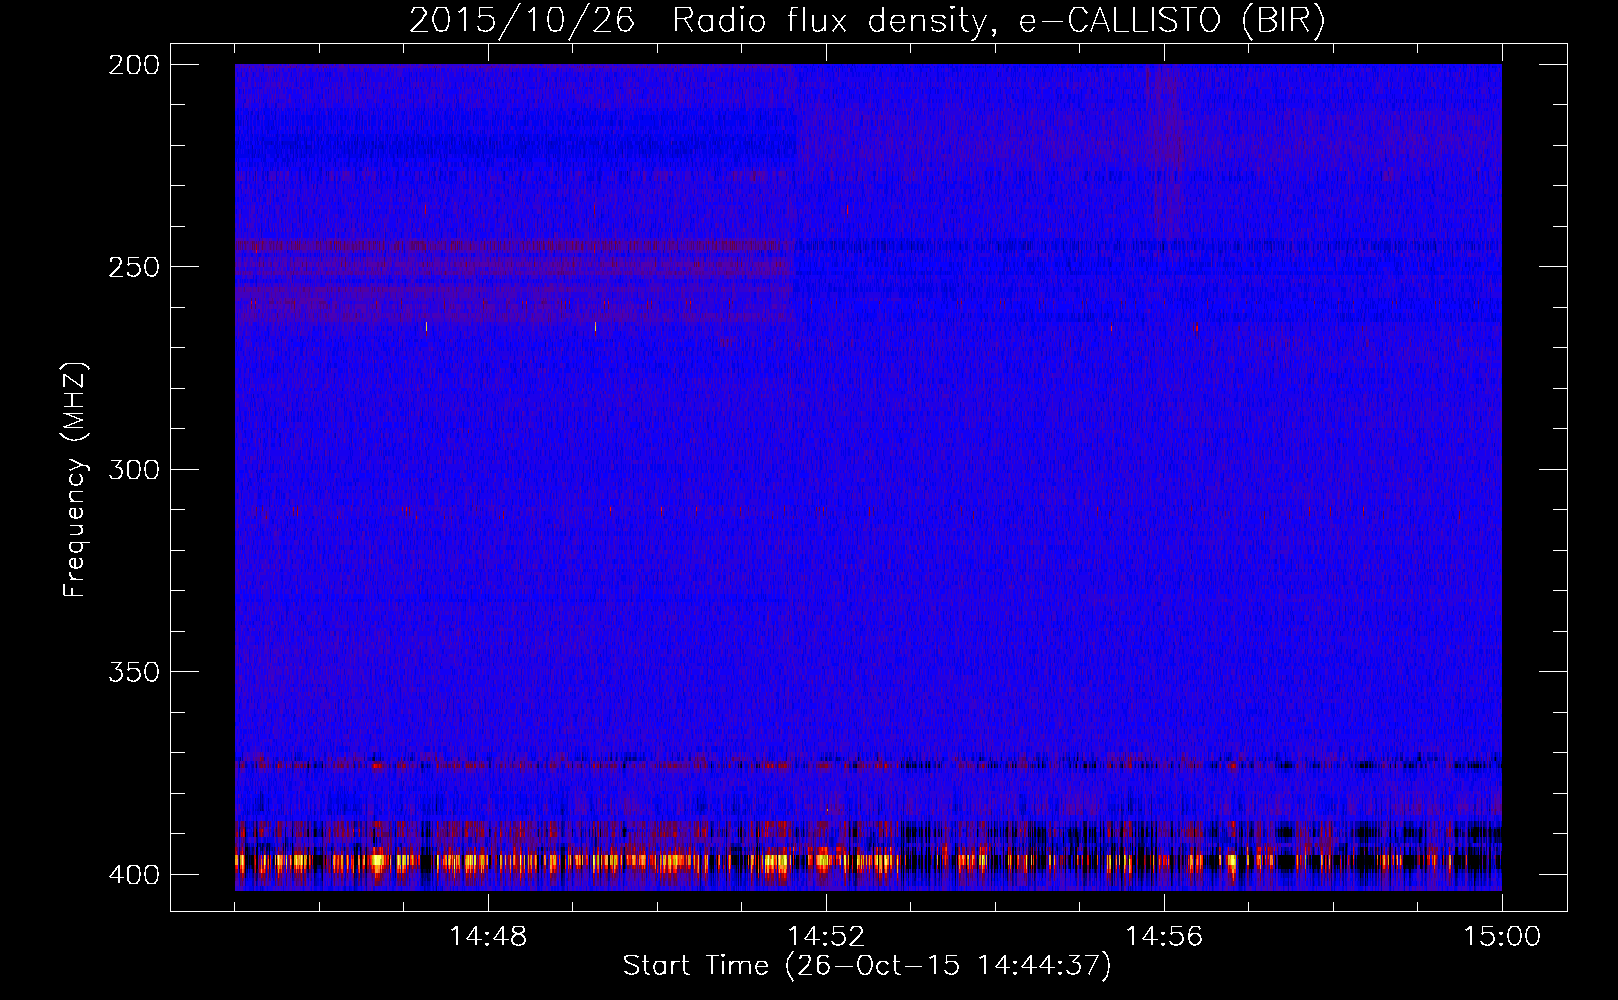Screen dimensions: 1618x1000
Task: Click the 'Frequency (MHZ)' axis label
Action: pos(75,480)
